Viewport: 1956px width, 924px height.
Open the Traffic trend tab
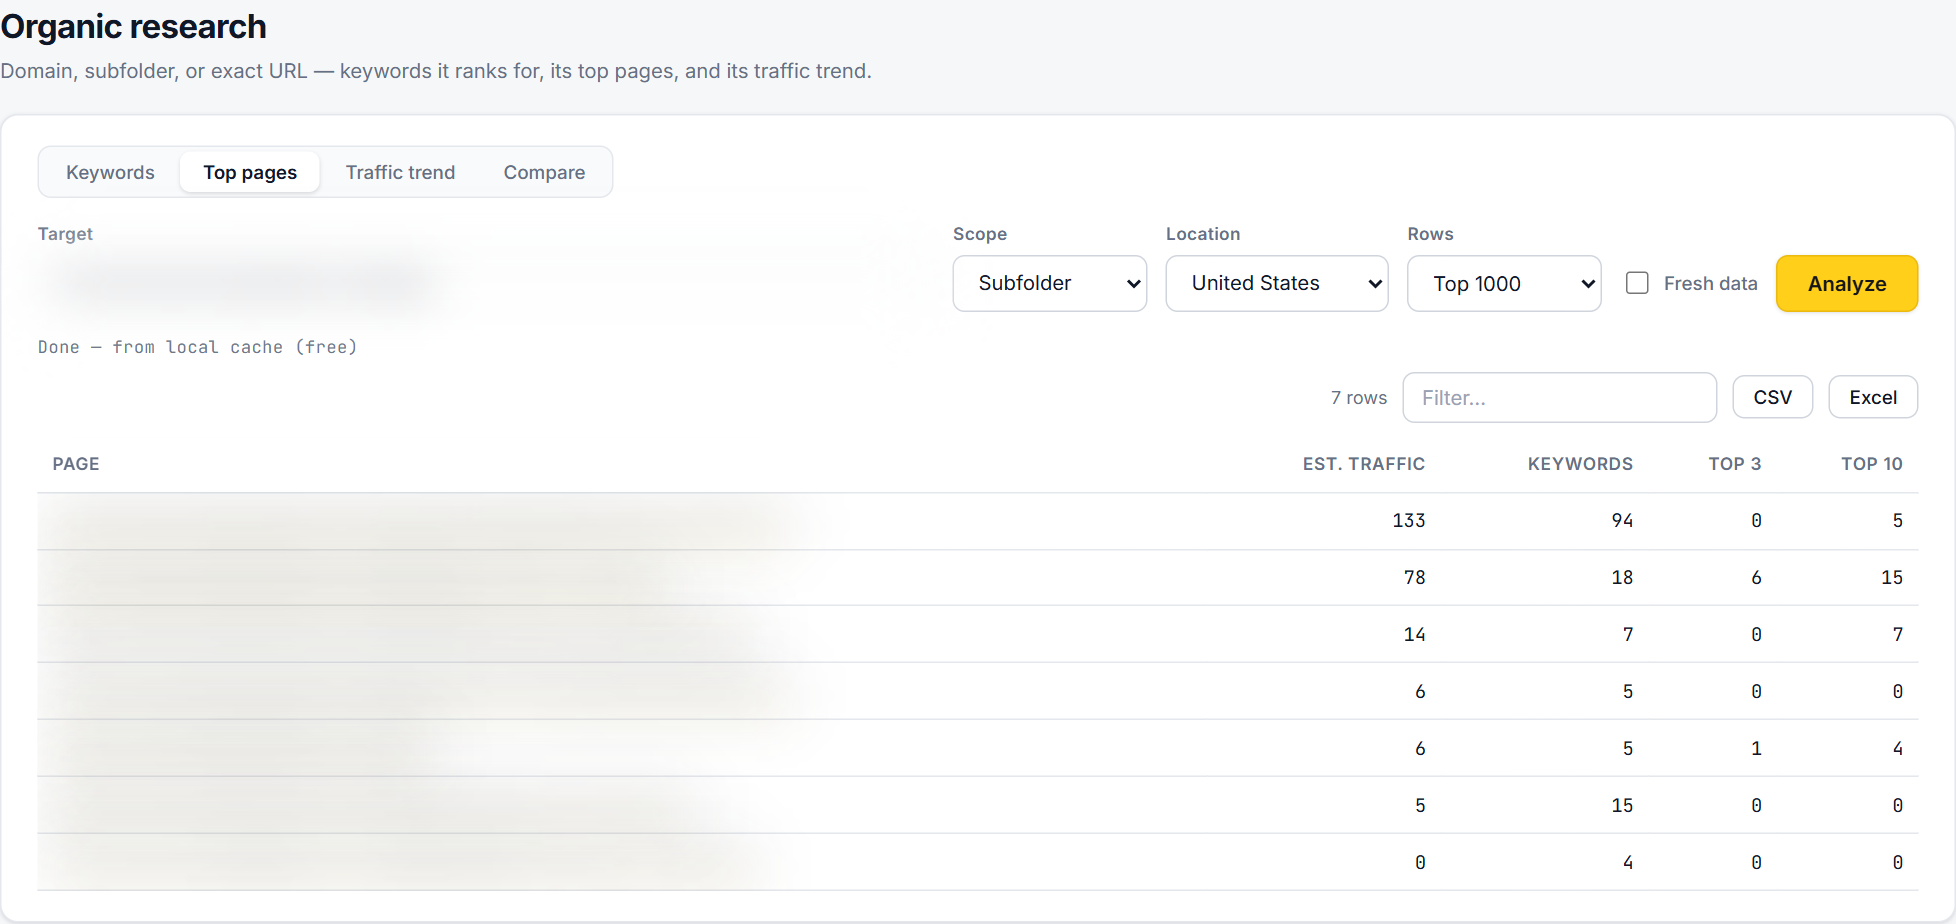[x=400, y=172]
